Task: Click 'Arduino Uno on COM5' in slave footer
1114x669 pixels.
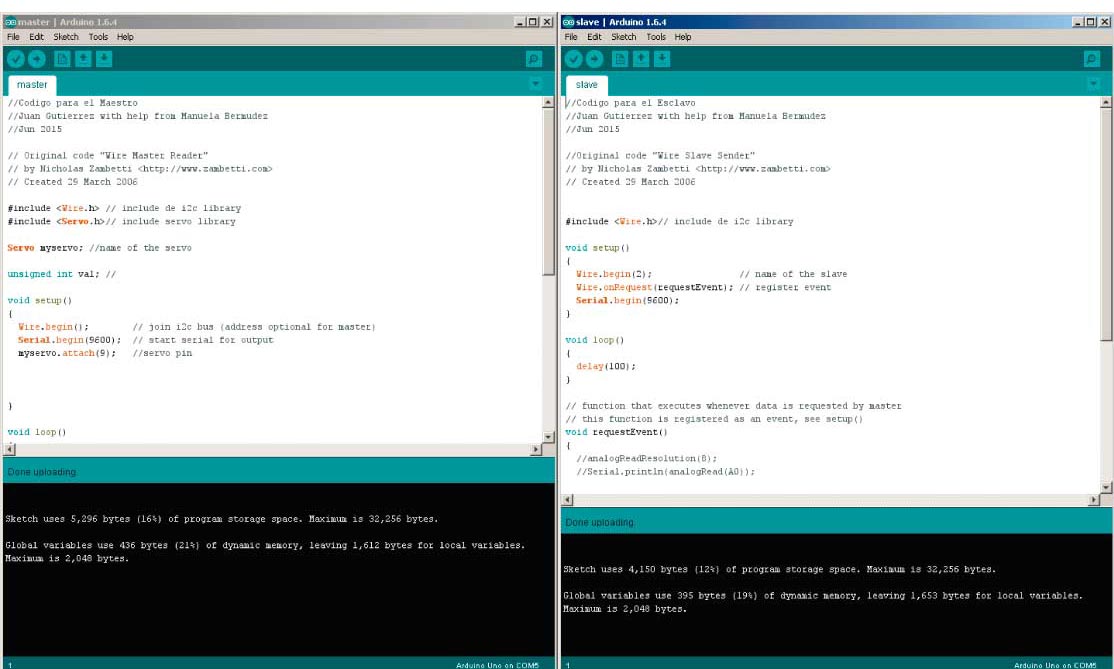Action: click(x=1055, y=665)
